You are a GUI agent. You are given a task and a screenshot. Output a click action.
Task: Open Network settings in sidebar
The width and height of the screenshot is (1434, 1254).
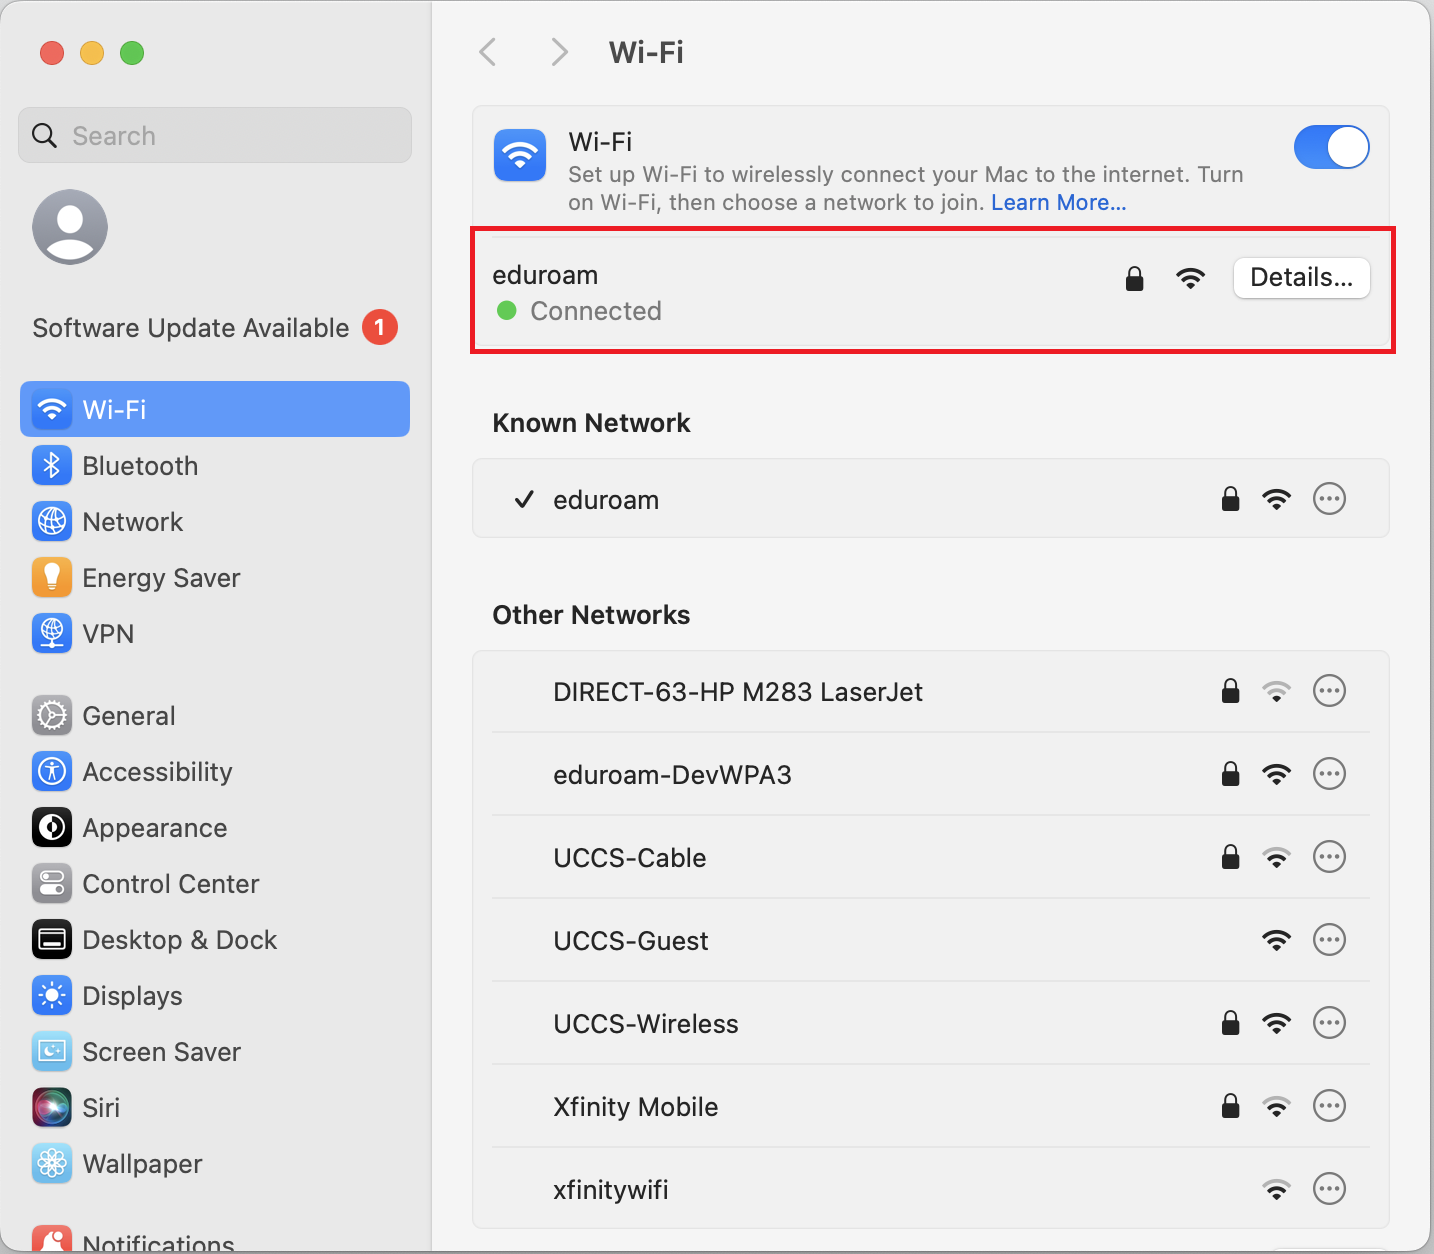(215, 522)
